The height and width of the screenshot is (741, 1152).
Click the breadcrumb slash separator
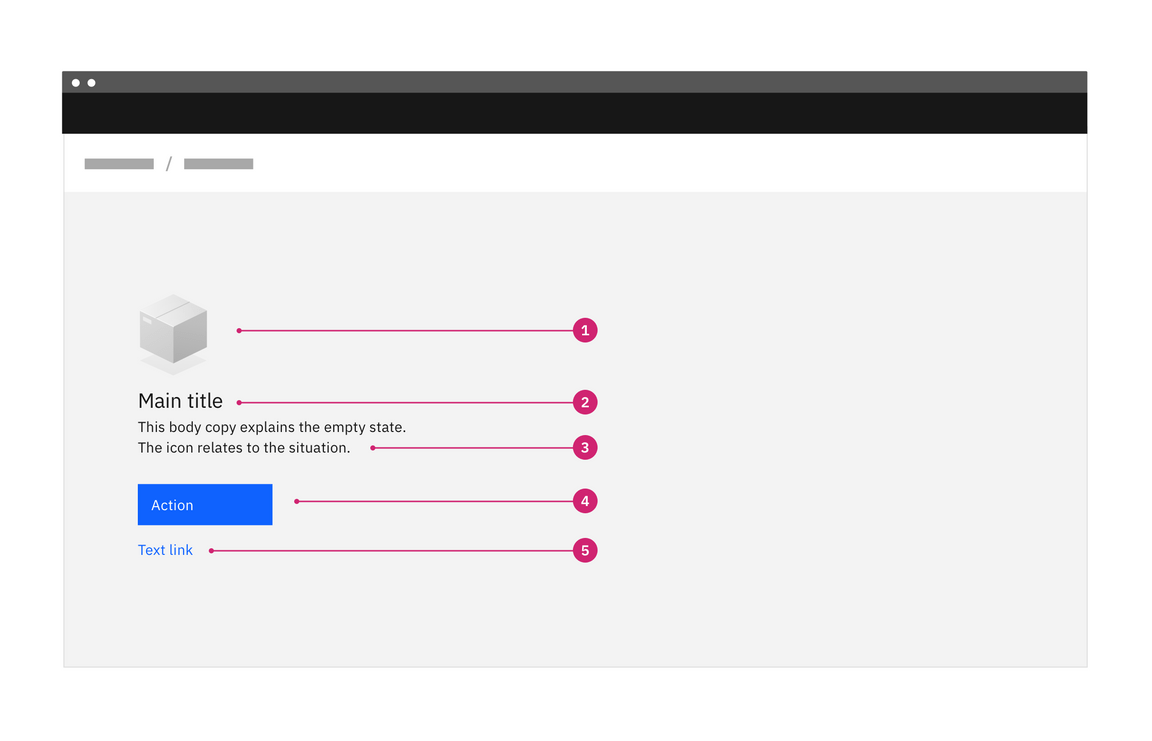point(168,163)
